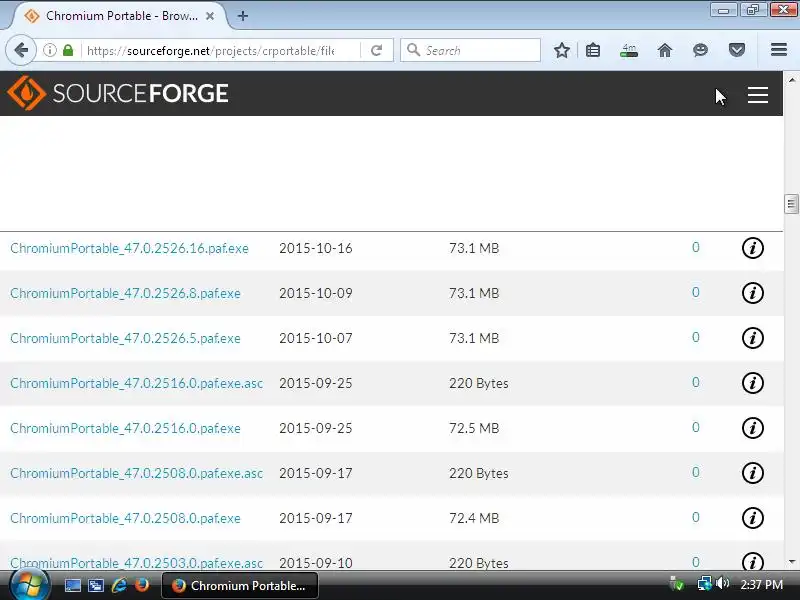Click download count 0 for 47.0.2526.16 row
800x600 pixels.
point(695,247)
